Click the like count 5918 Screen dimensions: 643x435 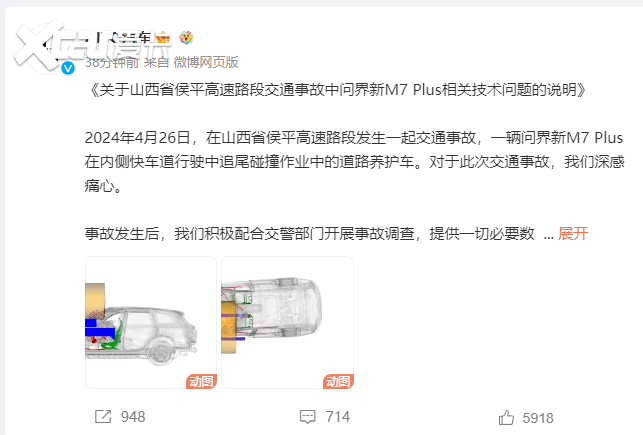[x=538, y=418]
